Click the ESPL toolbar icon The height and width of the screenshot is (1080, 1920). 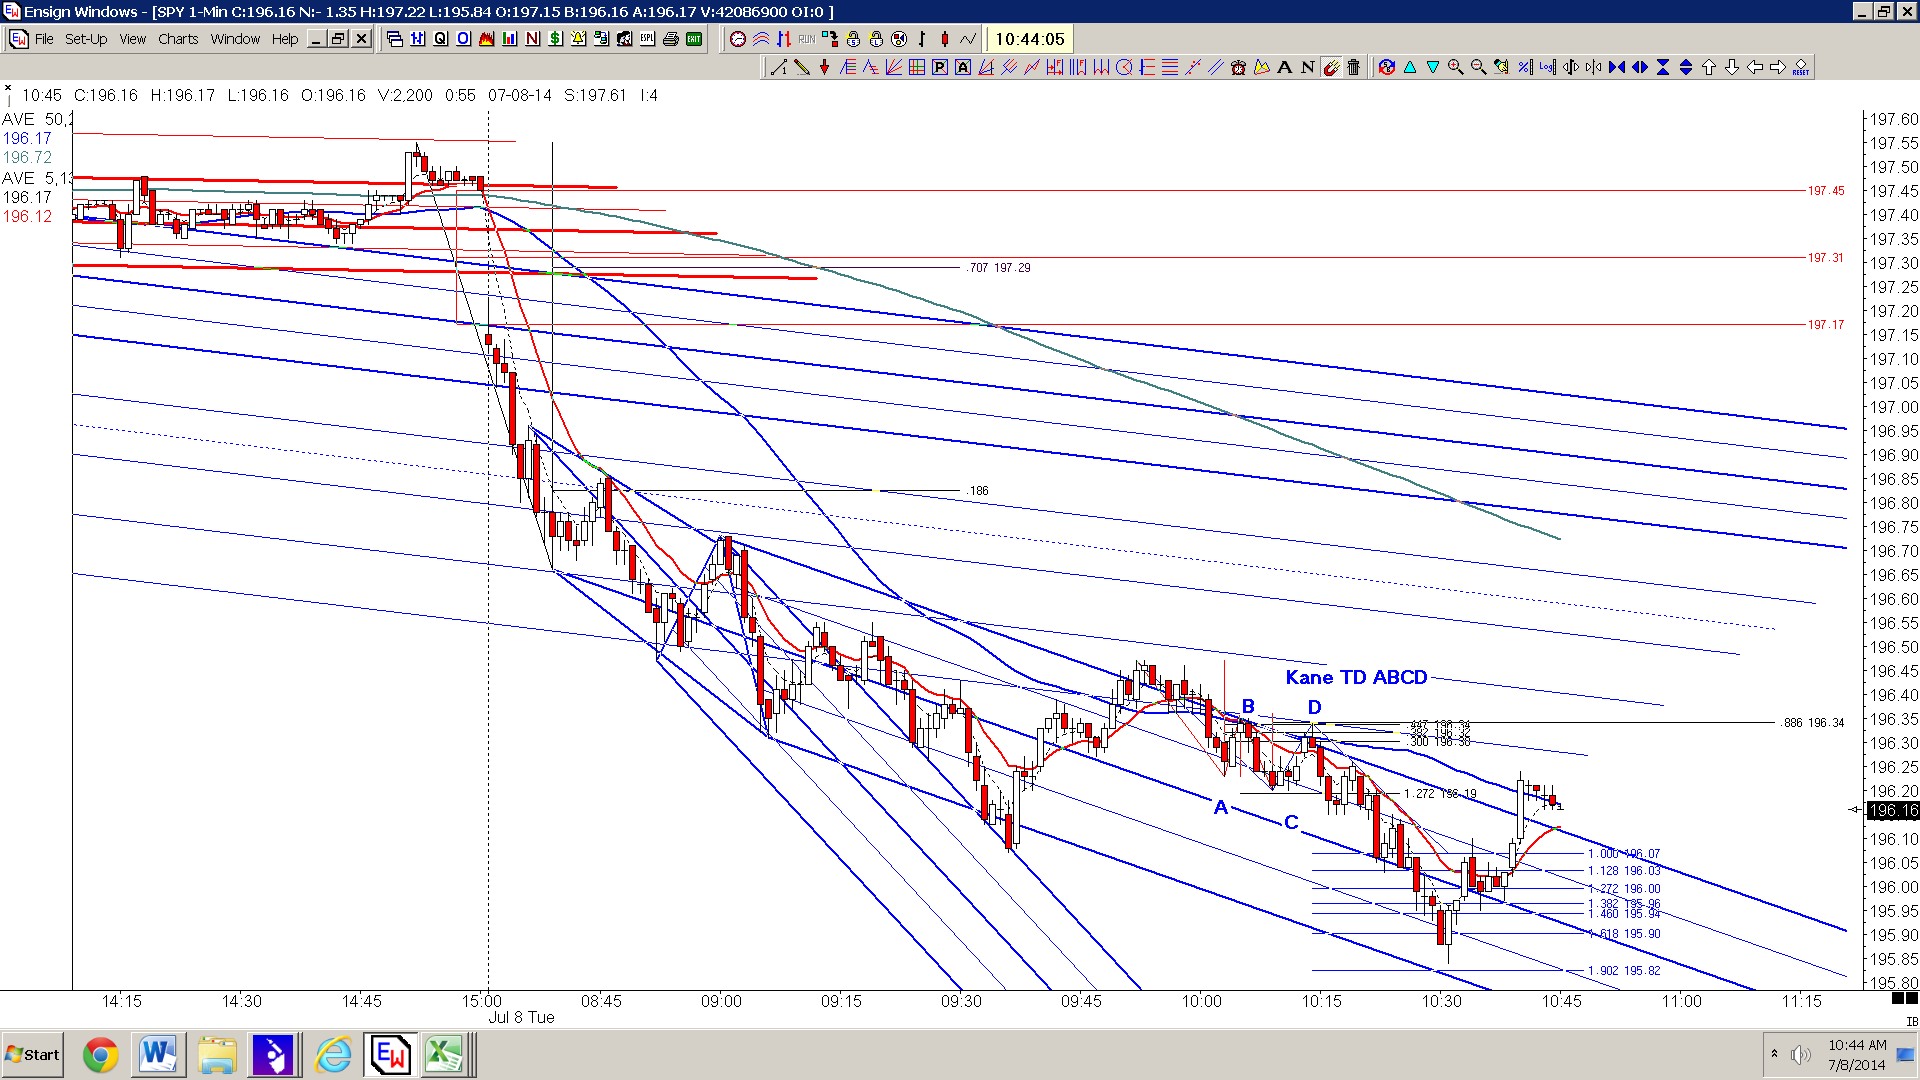pyautogui.click(x=647, y=39)
